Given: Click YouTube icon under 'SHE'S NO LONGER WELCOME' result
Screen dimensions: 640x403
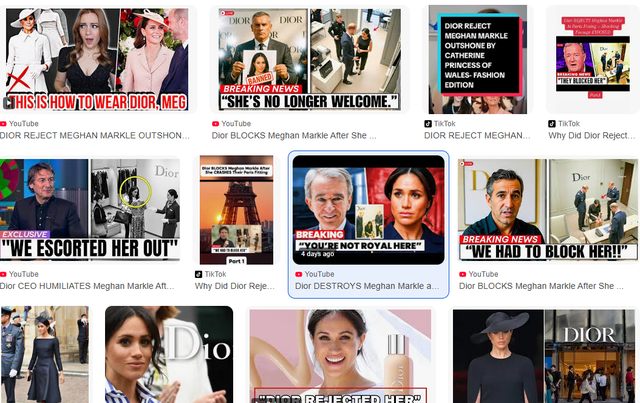Looking at the screenshot, I should tap(215, 123).
